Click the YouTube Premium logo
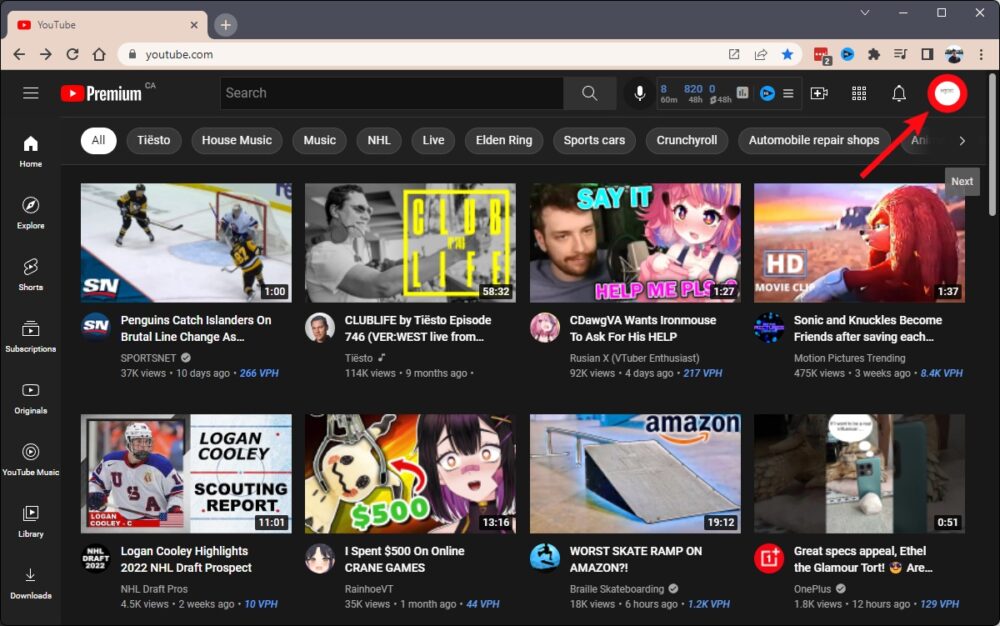Viewport: 1000px width, 626px height. coord(101,93)
